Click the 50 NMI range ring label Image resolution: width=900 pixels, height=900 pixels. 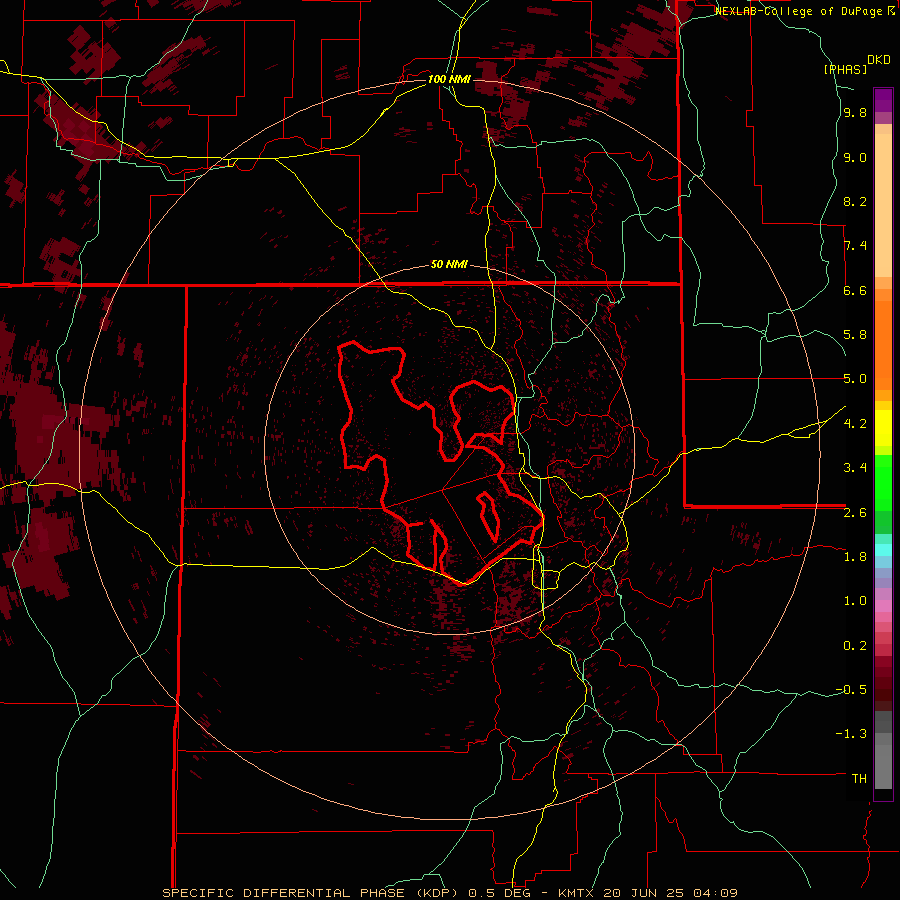point(449,265)
